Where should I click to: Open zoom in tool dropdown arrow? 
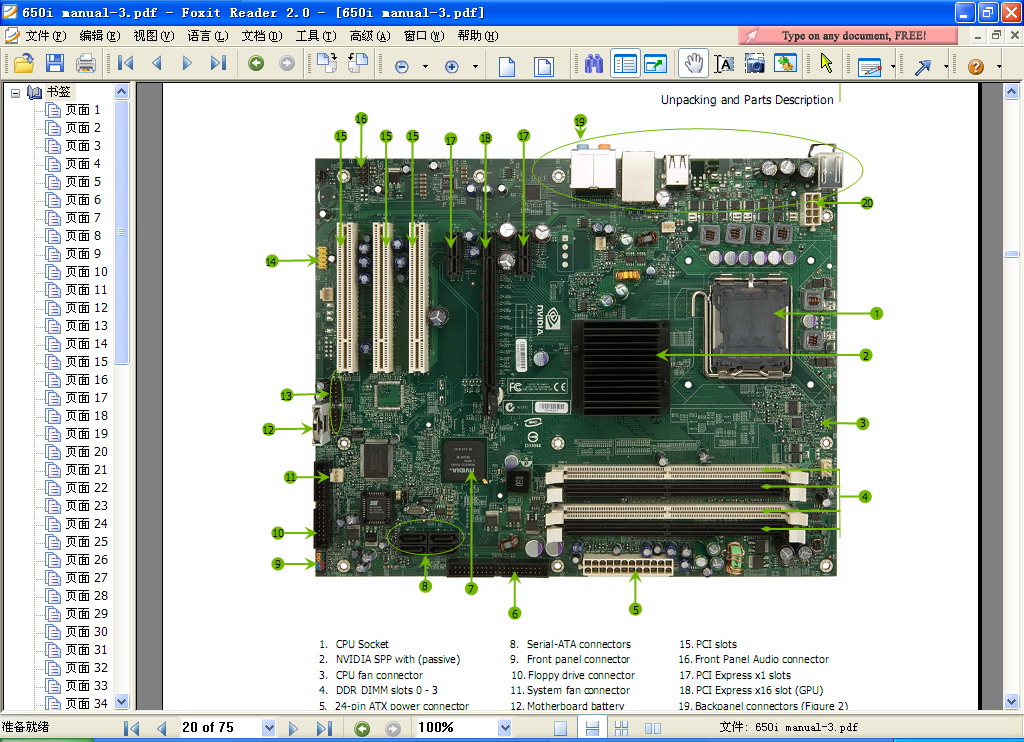(x=475, y=66)
